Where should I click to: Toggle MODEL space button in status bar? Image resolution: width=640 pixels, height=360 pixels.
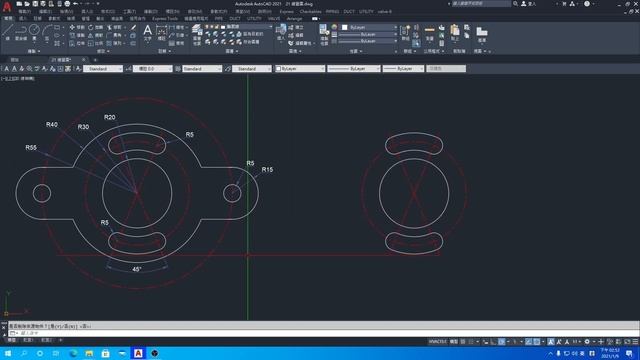453,342
